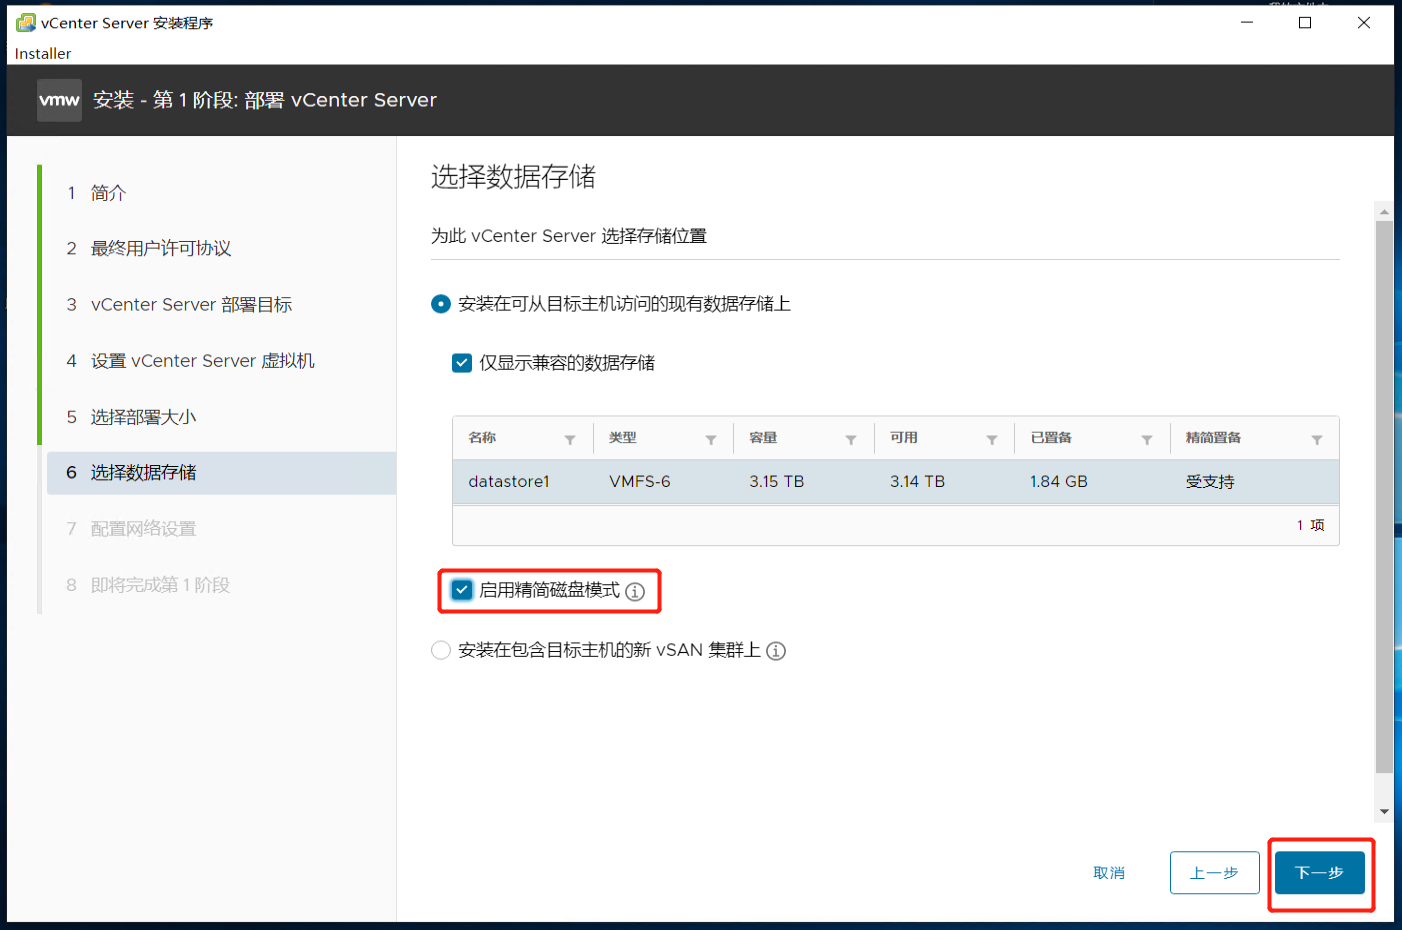The height and width of the screenshot is (930, 1402).
Task: Click the info icon next to the vSAN option
Action: coord(776,650)
